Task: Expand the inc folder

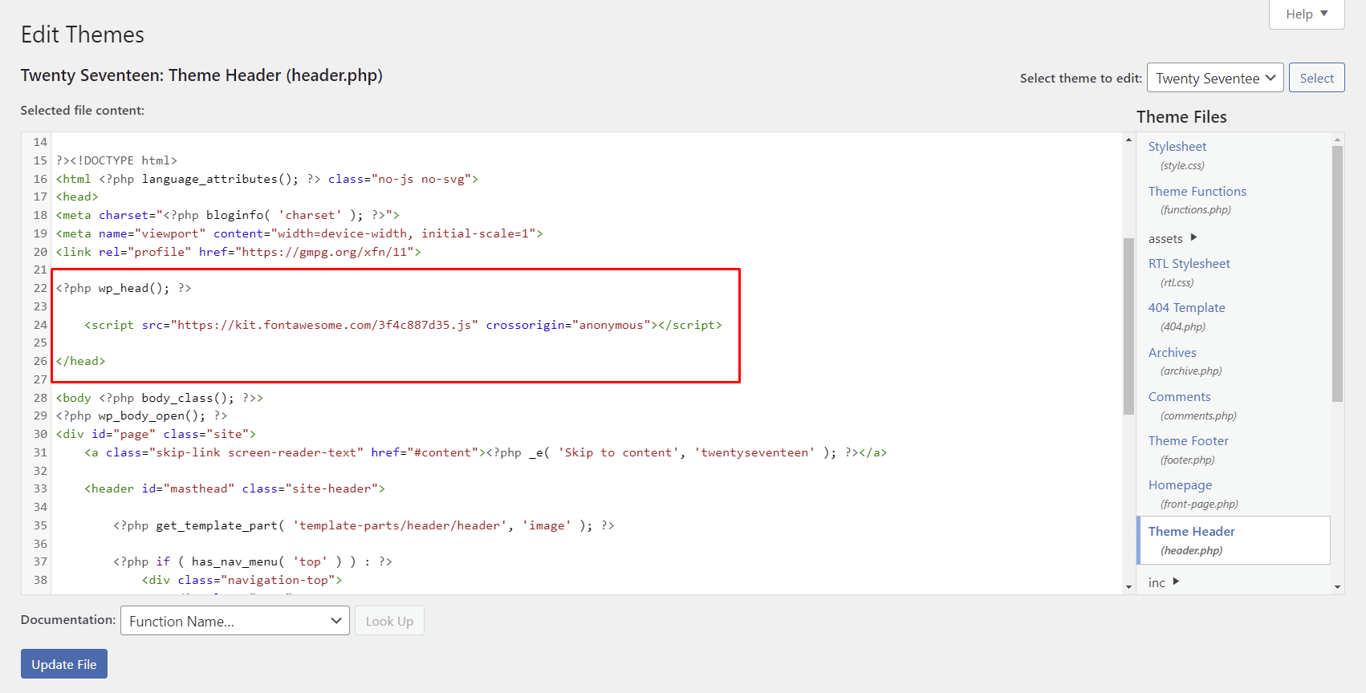Action: click(1157, 582)
